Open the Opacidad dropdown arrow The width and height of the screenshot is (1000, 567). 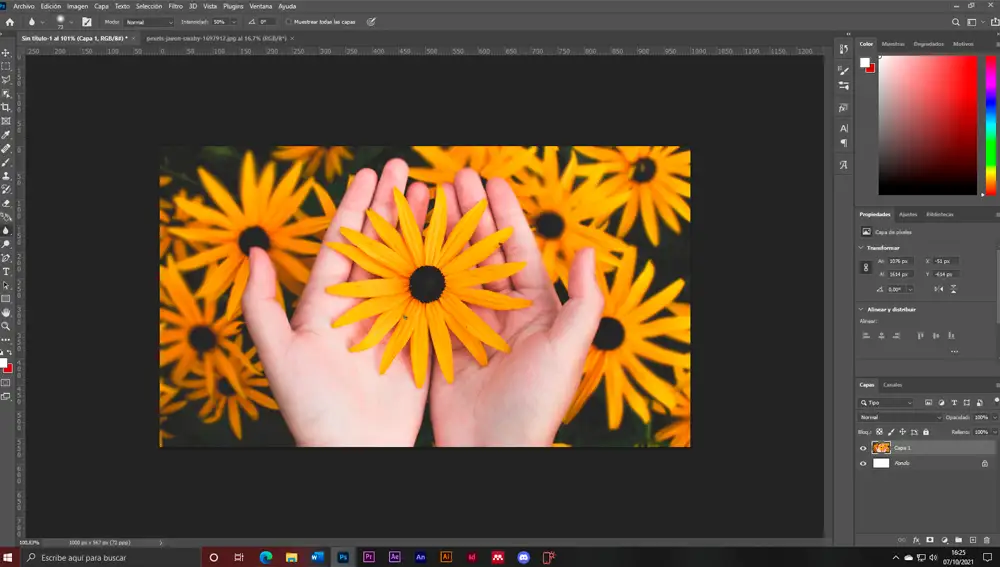994,417
